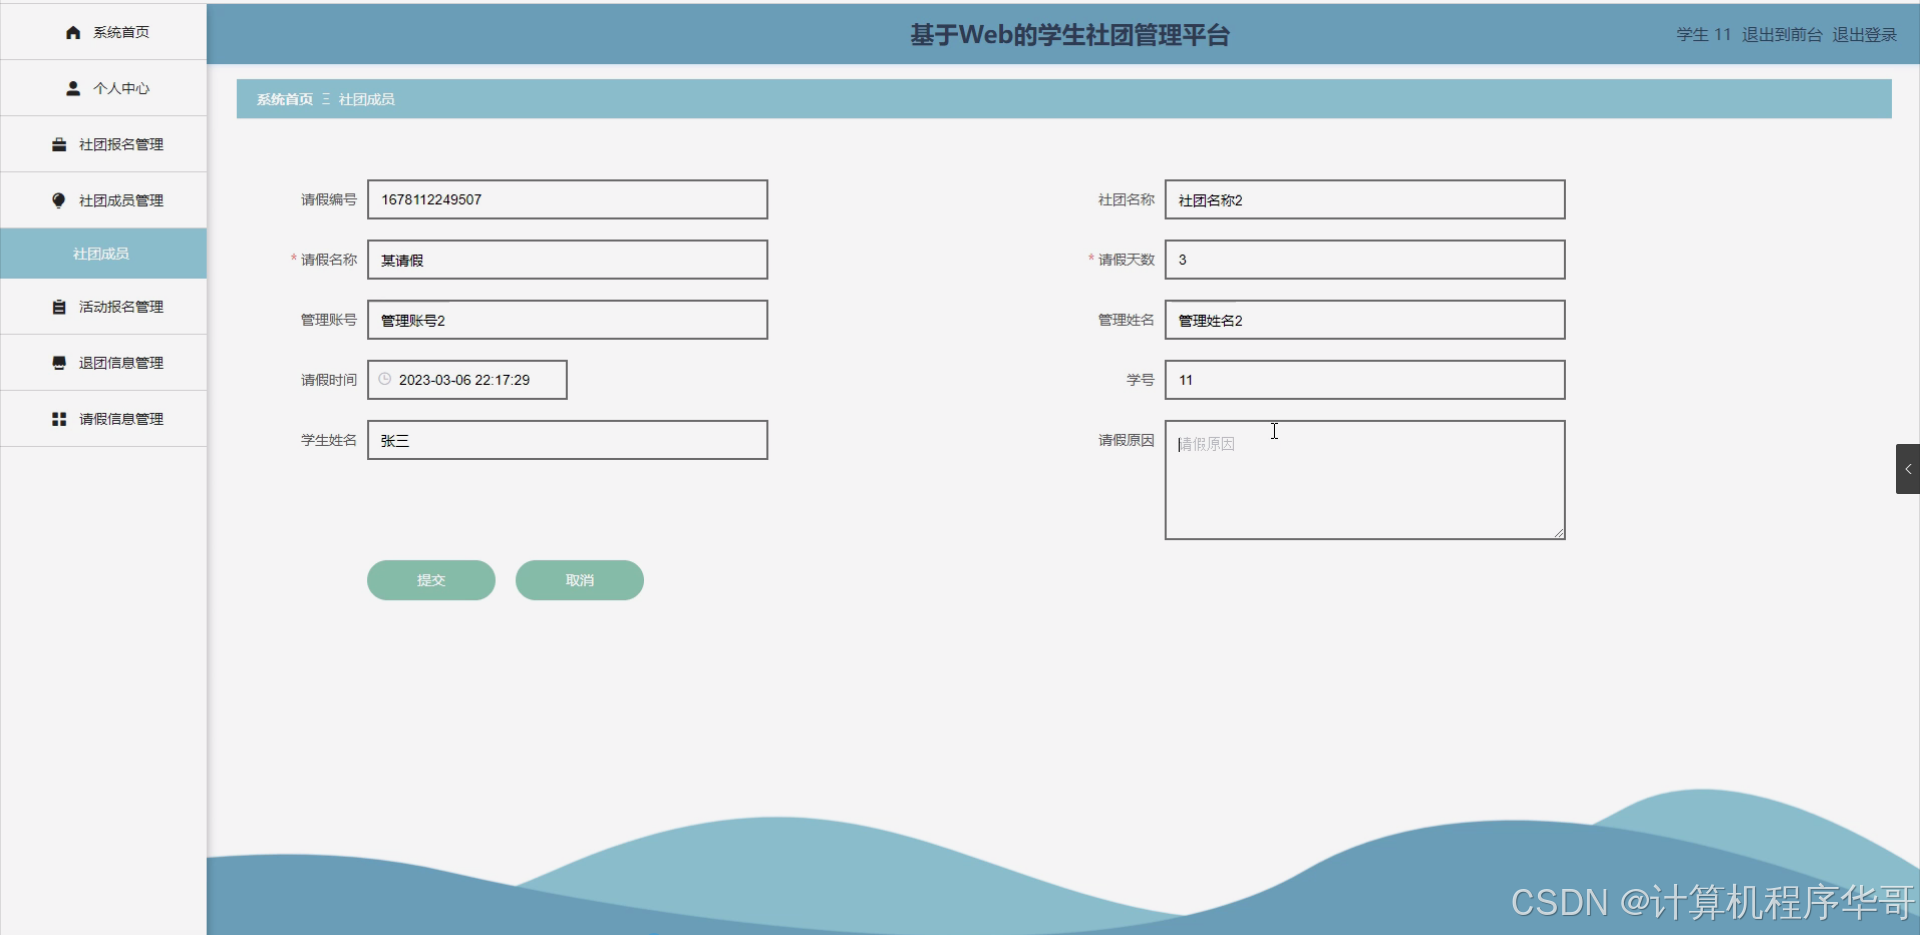1920x935 pixels.
Task: Click the 取消 cancel button
Action: pos(579,580)
